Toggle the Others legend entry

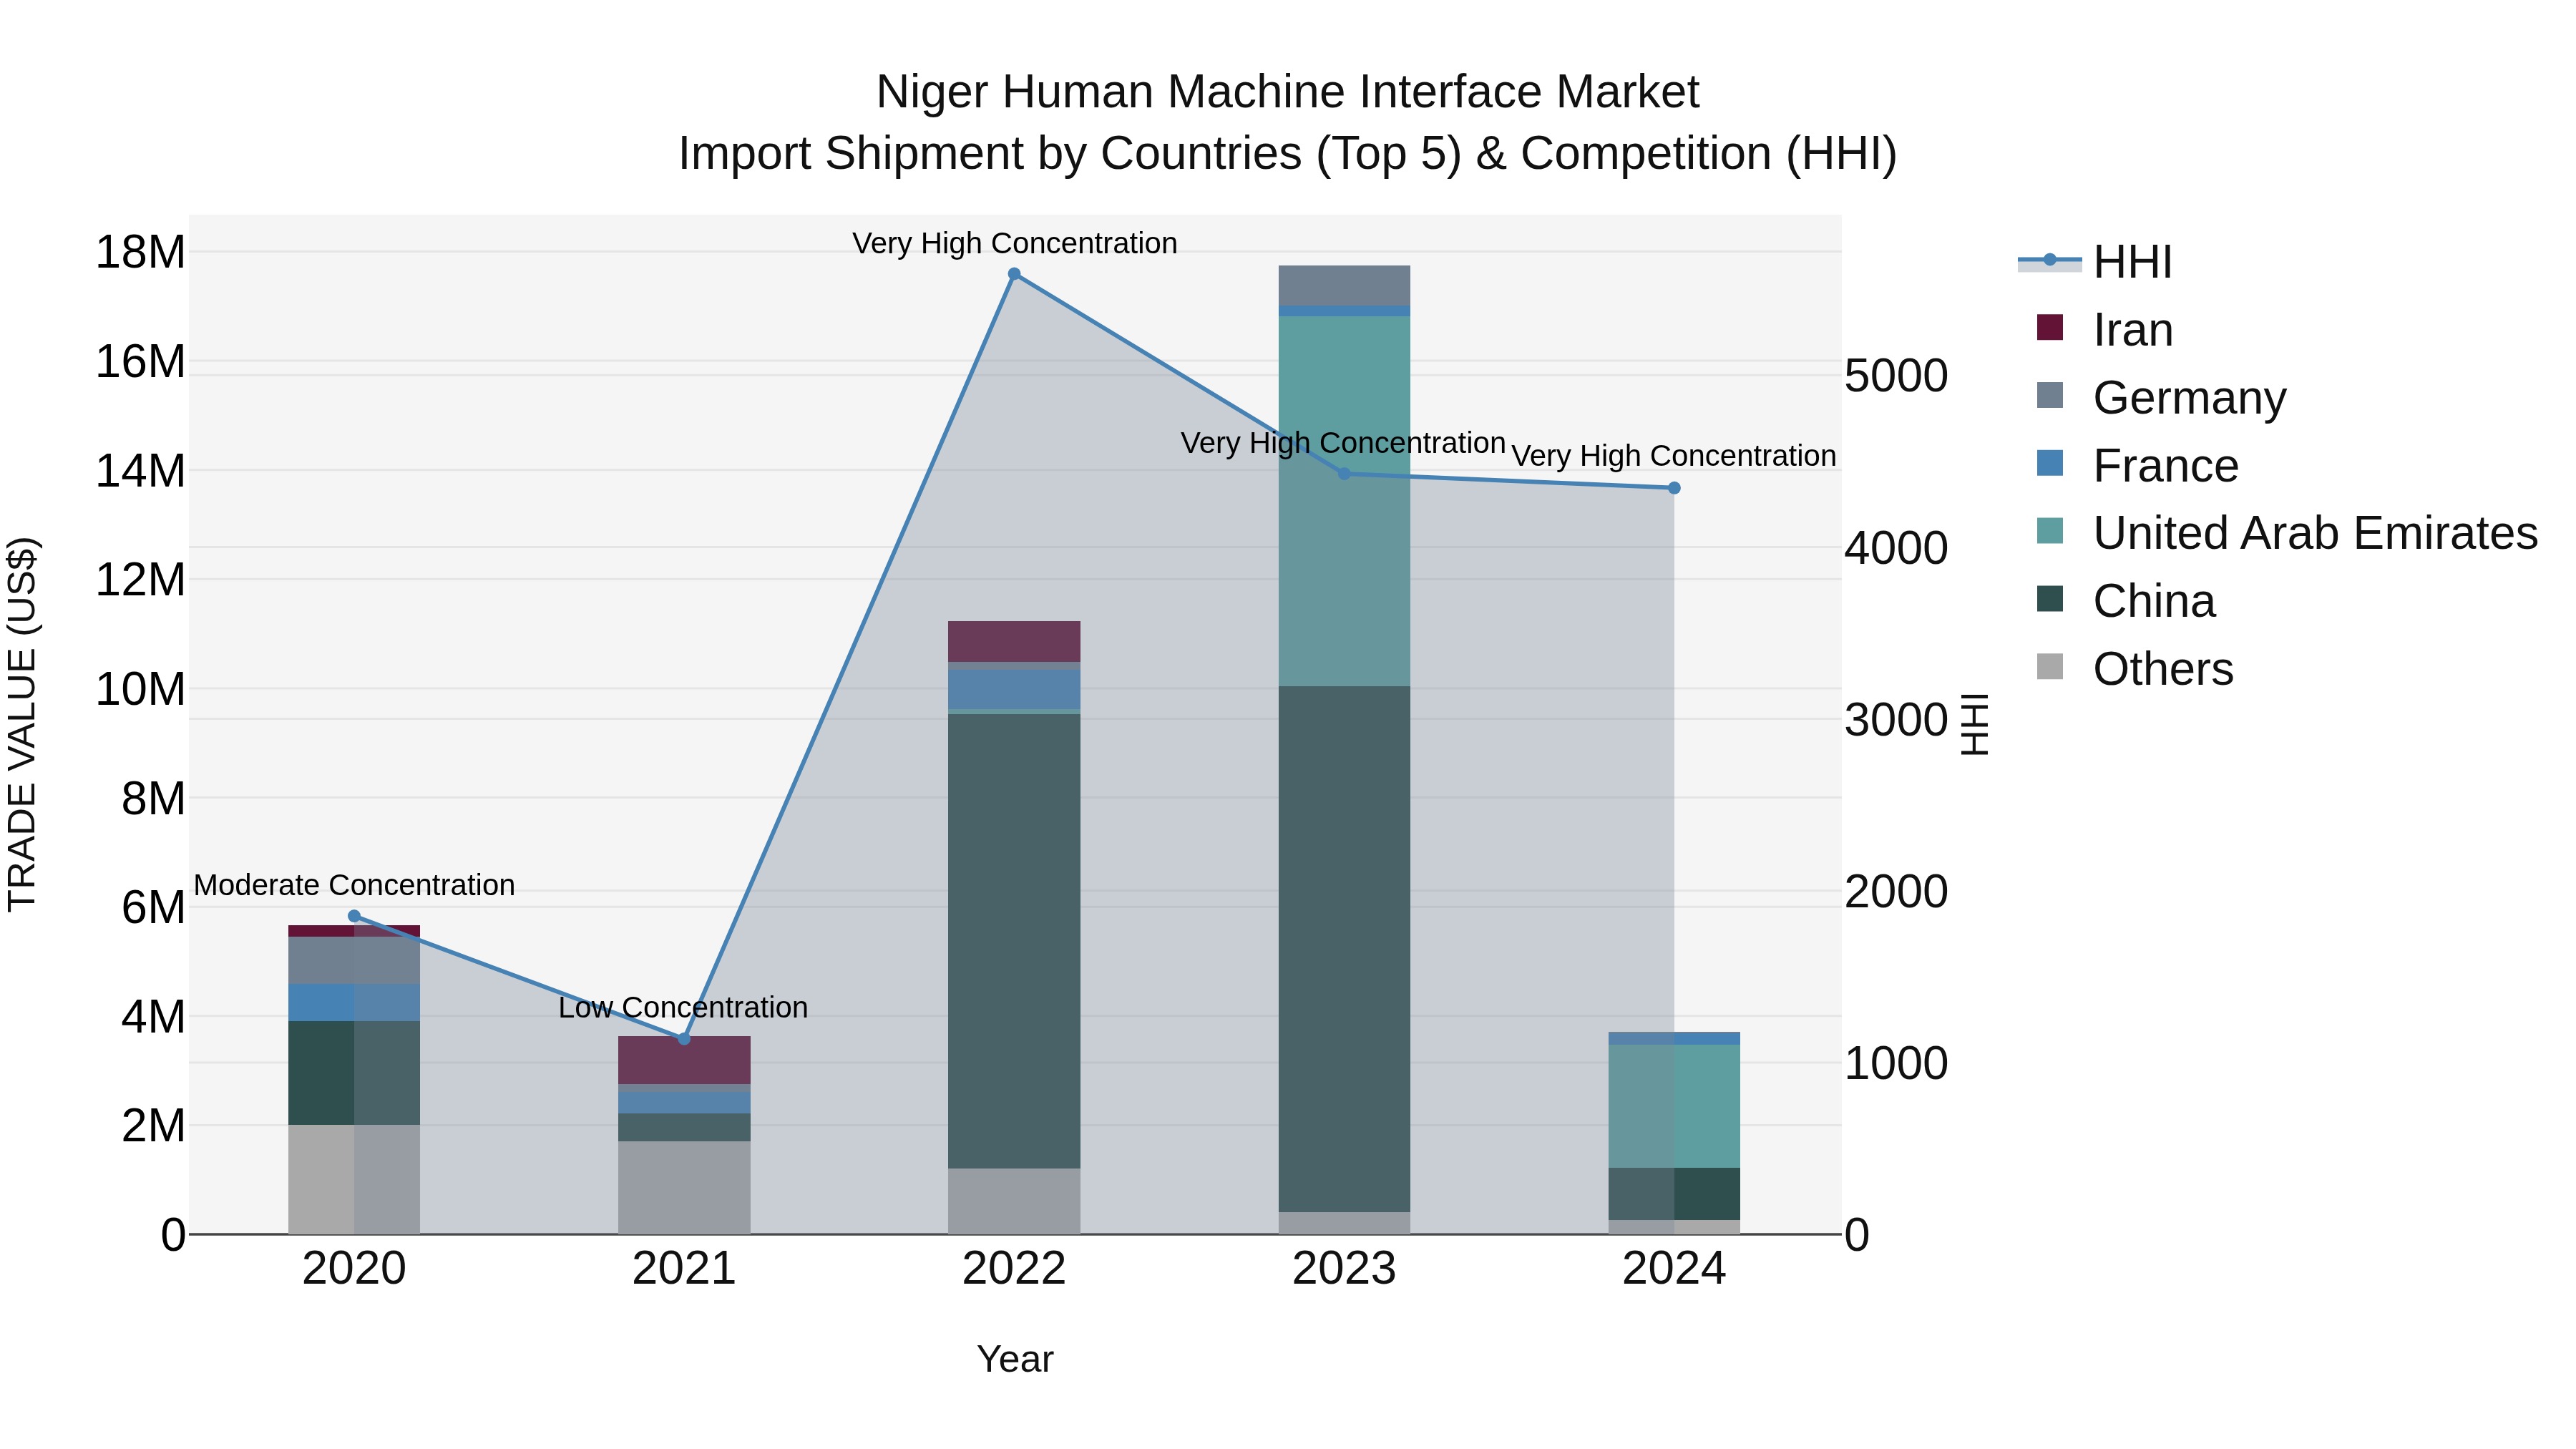[x=2134, y=669]
